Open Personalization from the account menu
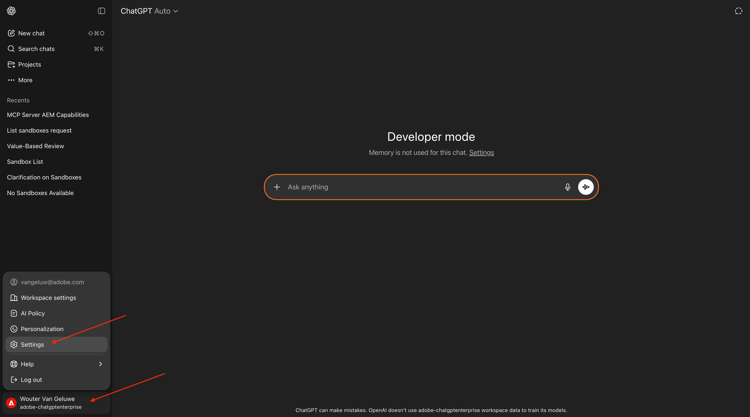This screenshot has width=750, height=417. point(56,329)
